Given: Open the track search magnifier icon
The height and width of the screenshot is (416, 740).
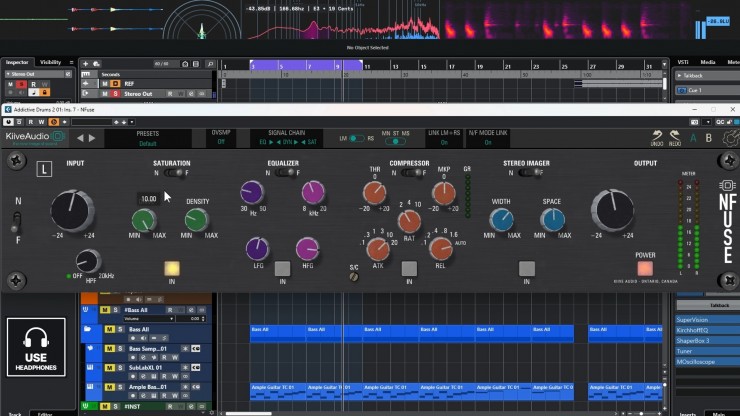Looking at the screenshot, I should [x=210, y=64].
